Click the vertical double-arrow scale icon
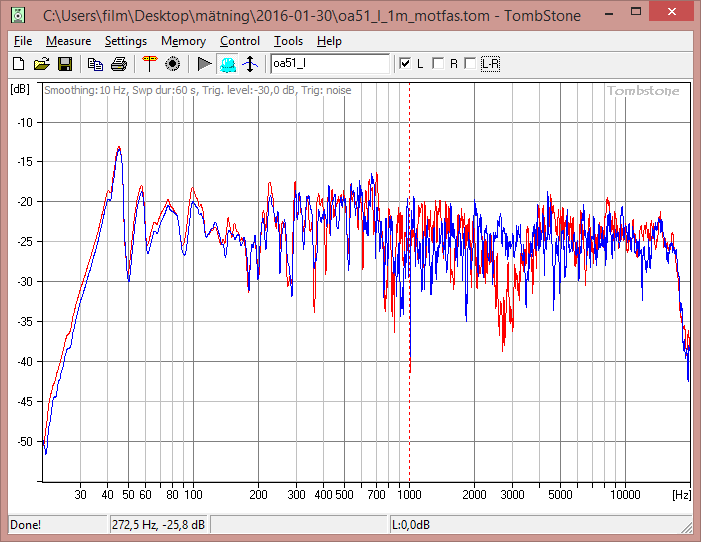Image resolution: width=701 pixels, height=542 pixels. pos(250,64)
